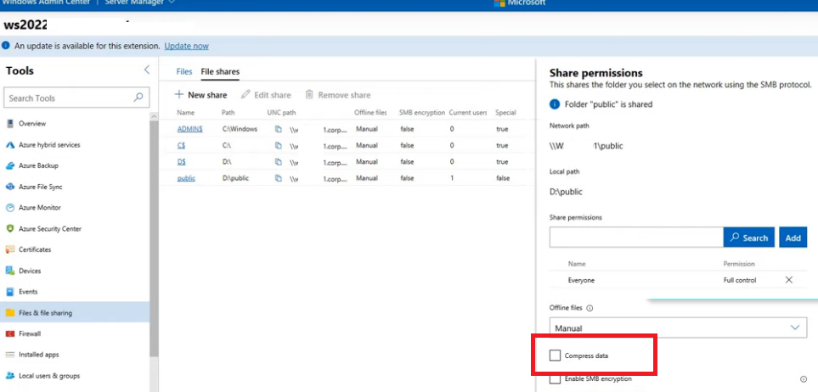The width and height of the screenshot is (818, 392).
Task: Open Devices tool icon
Action: tap(9, 271)
